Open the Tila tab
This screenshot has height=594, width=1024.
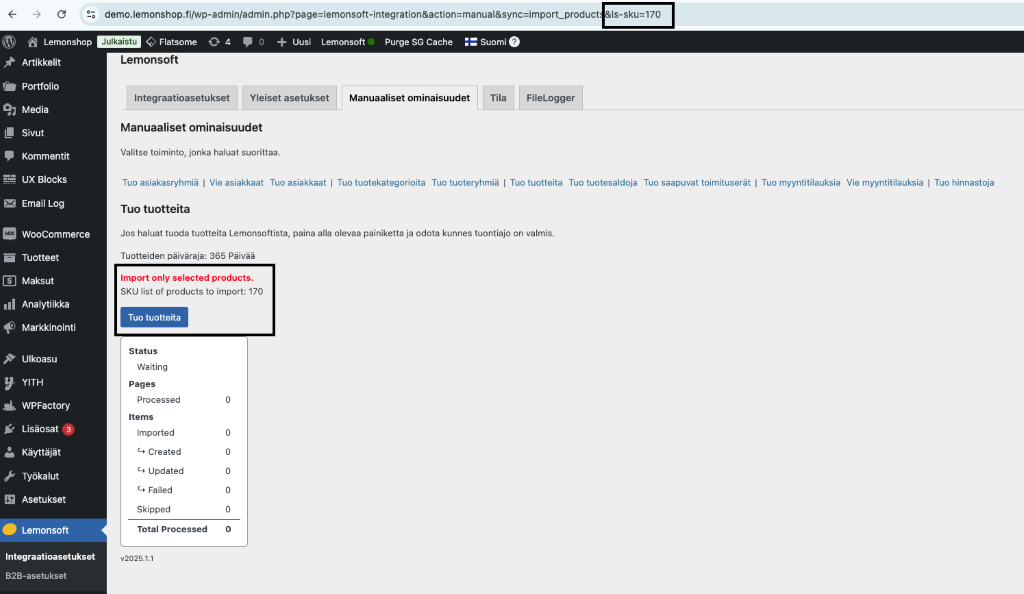click(498, 97)
